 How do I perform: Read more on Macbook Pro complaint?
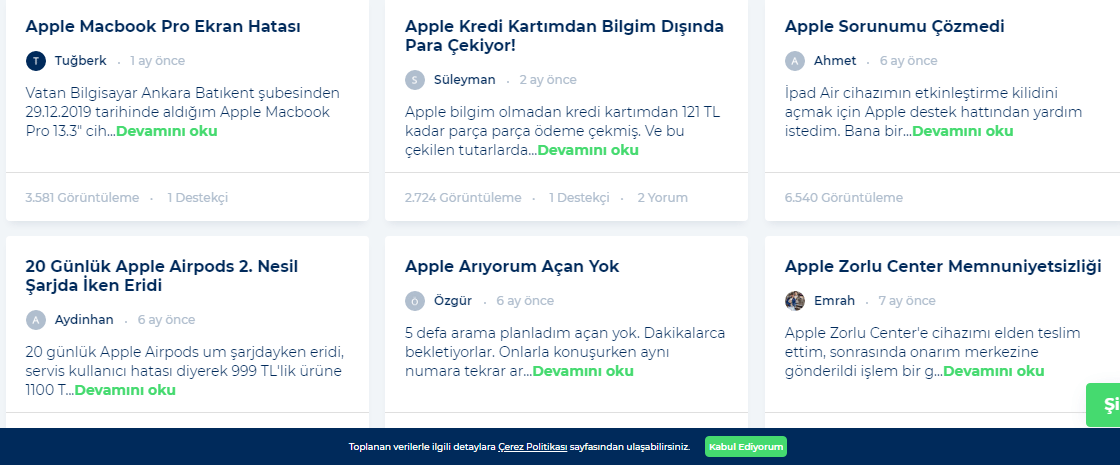[x=166, y=131]
